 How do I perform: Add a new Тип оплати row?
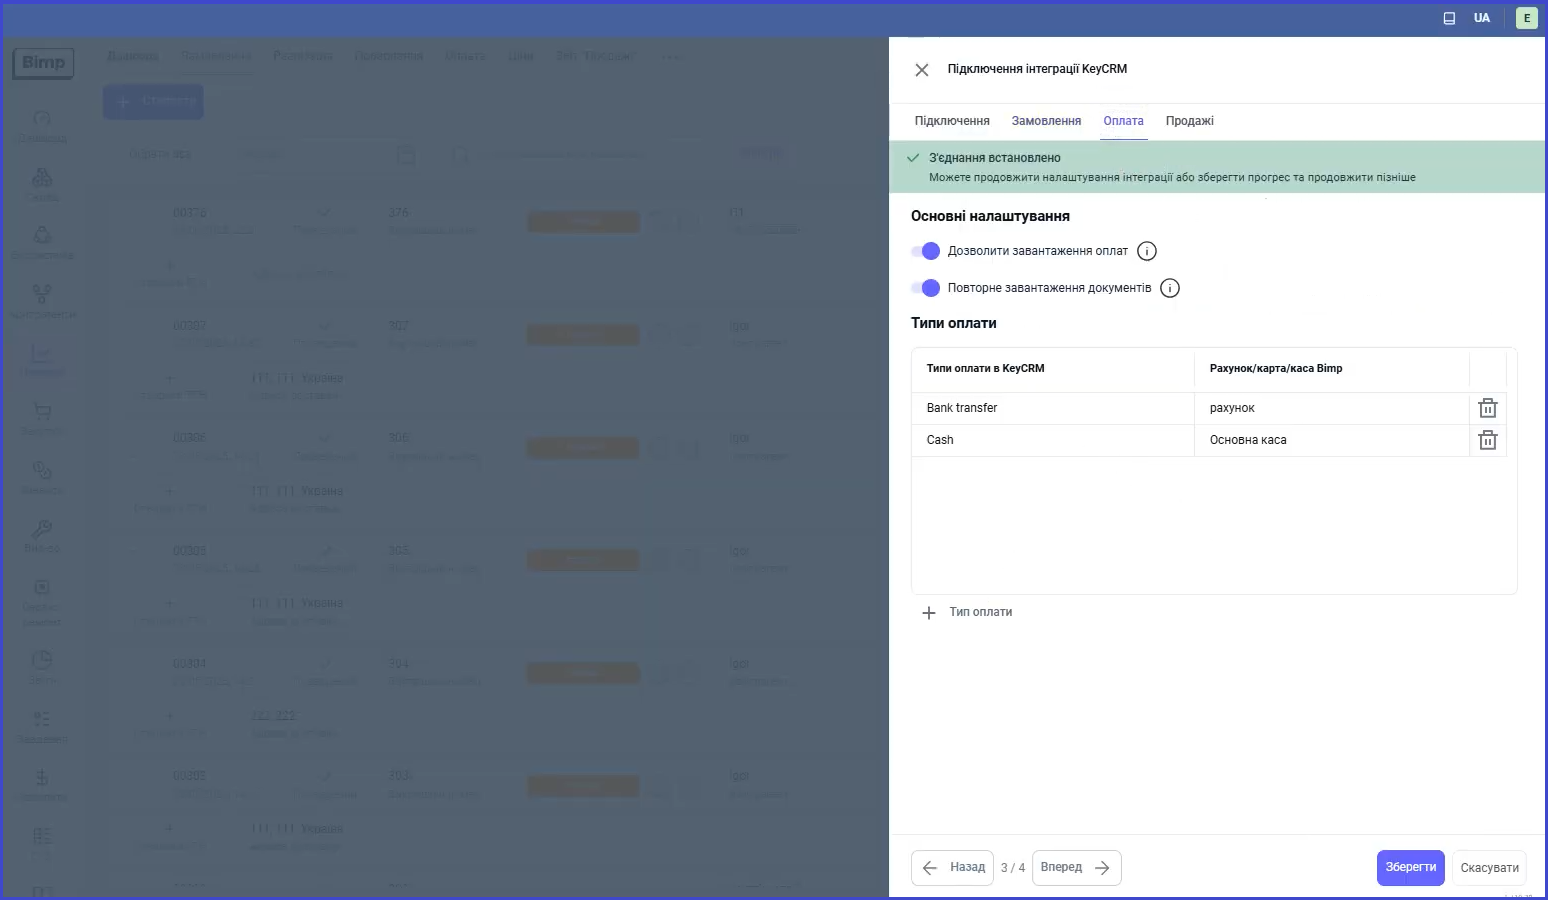click(x=967, y=612)
